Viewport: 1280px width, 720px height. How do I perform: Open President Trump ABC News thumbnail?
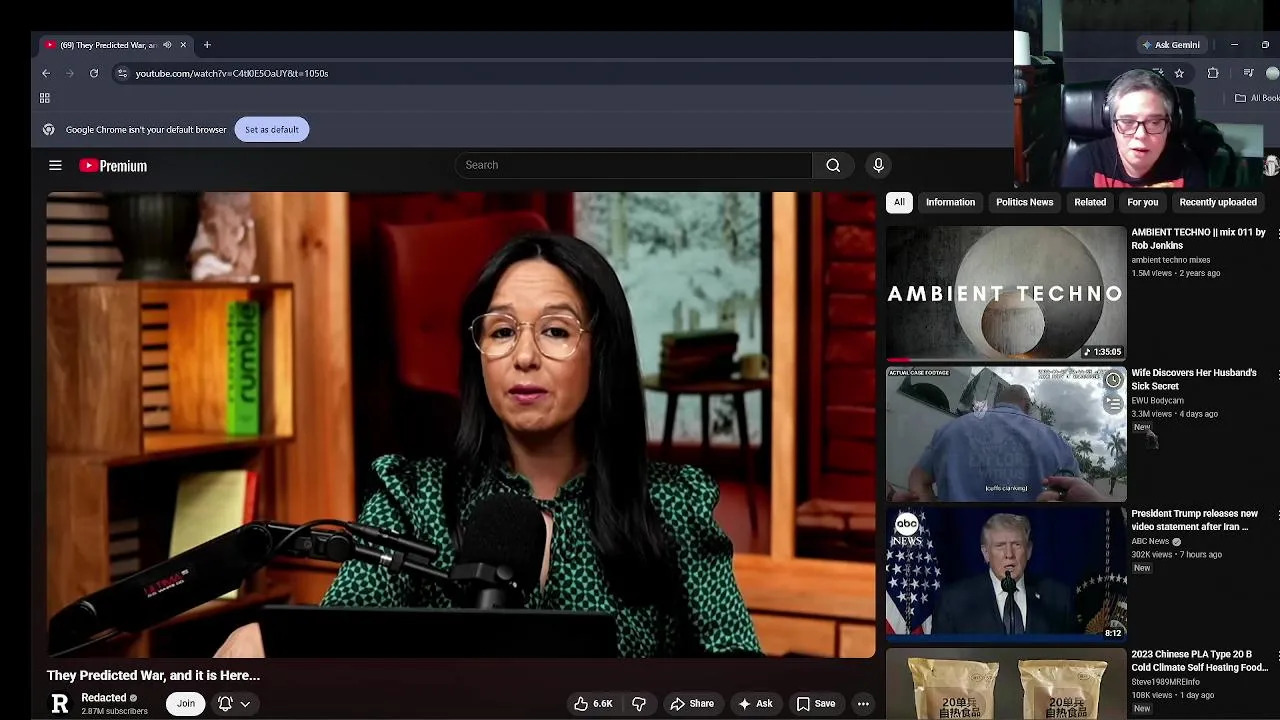tap(1006, 574)
